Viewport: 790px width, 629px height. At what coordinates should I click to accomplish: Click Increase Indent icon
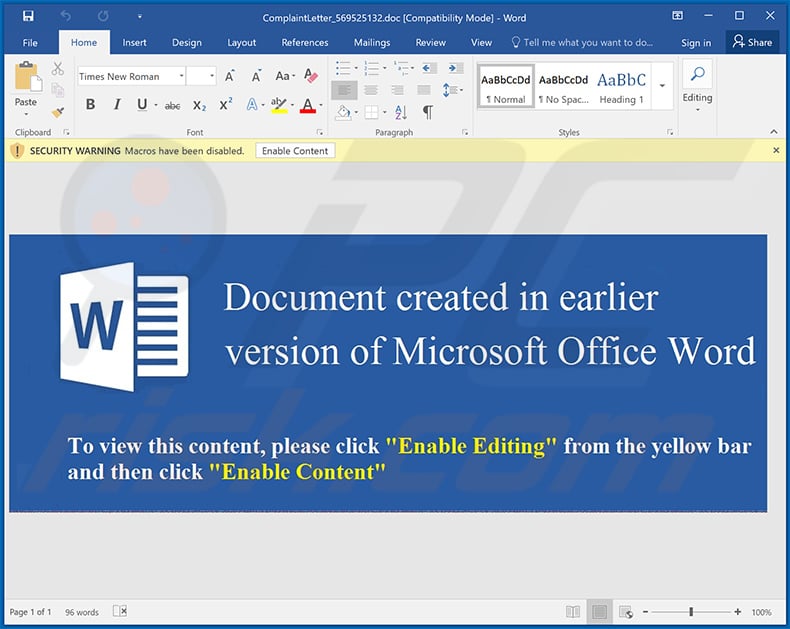(x=455, y=68)
